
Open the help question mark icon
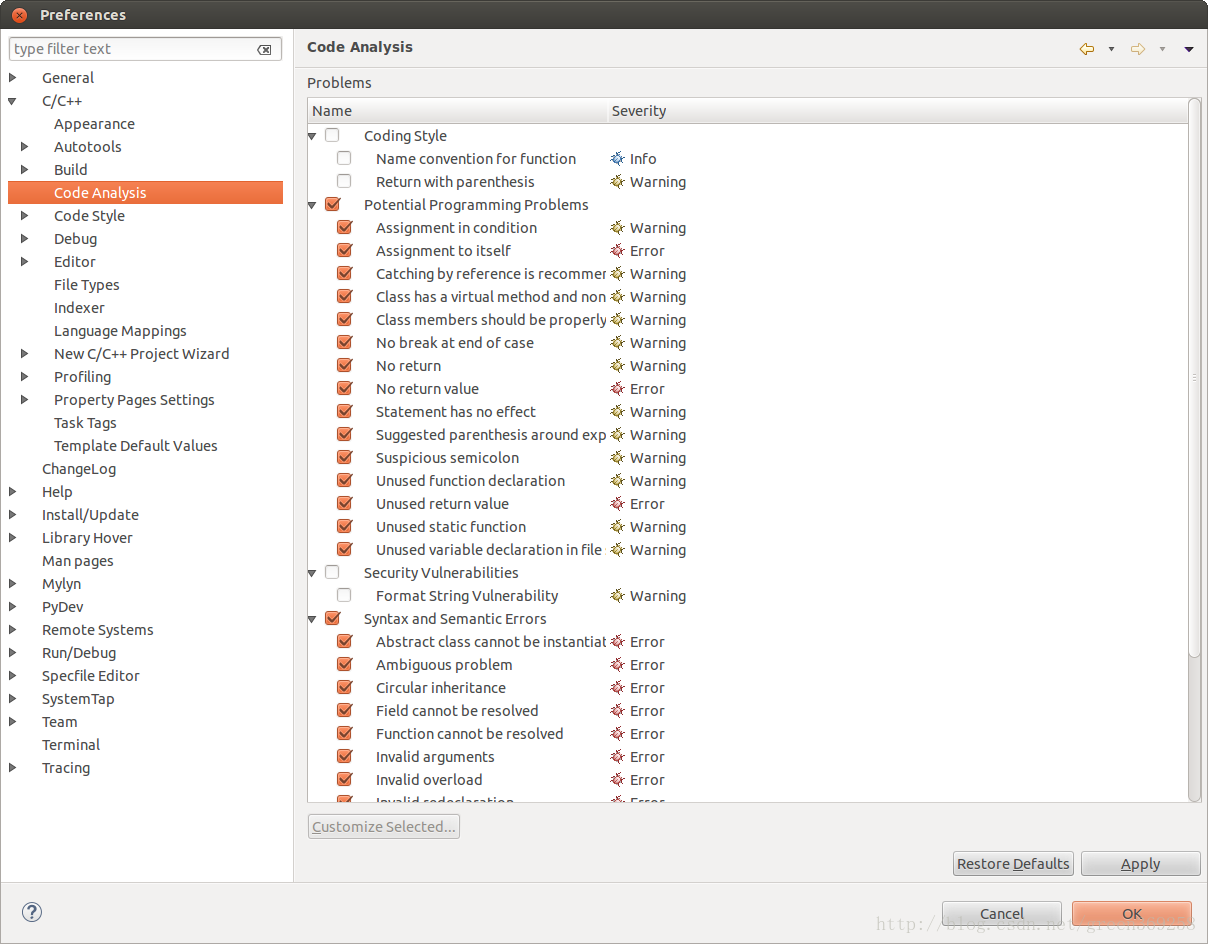[x=32, y=912]
